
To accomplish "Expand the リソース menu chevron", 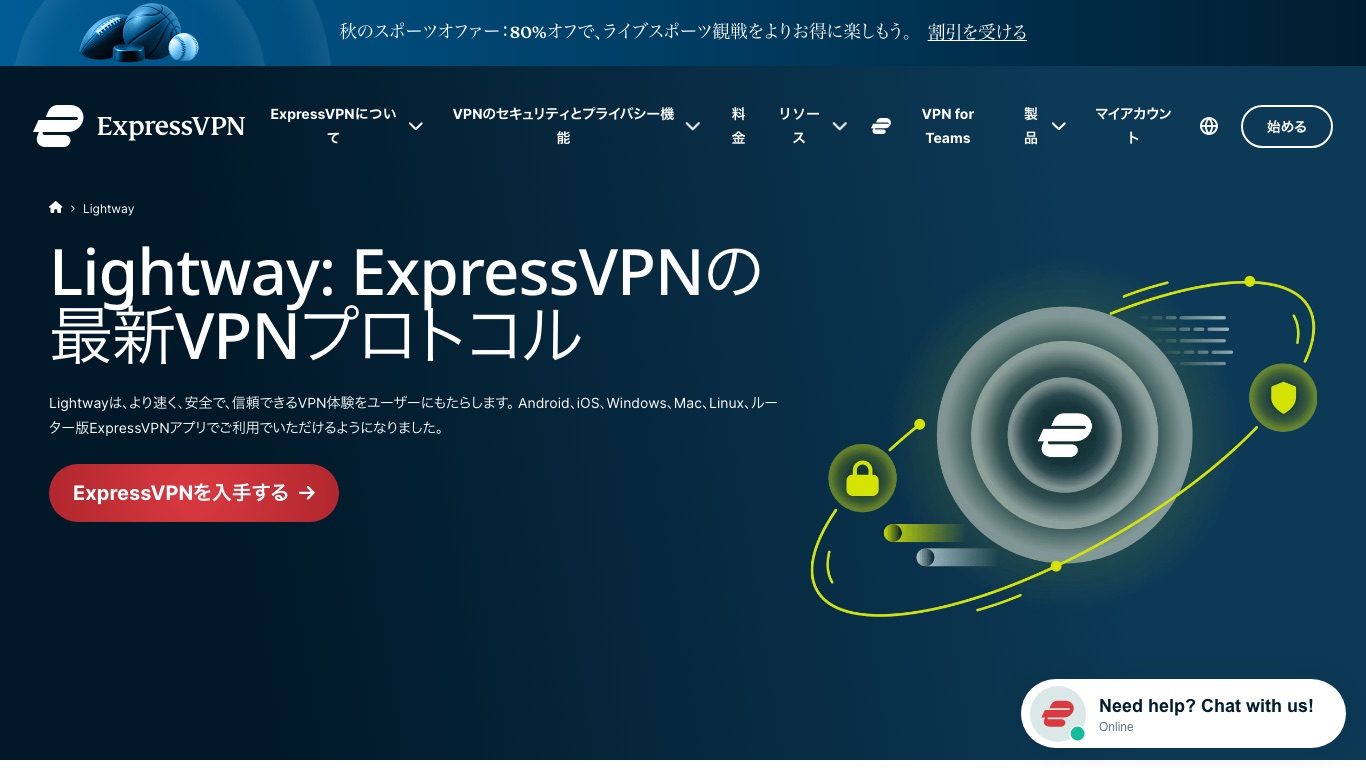I will tap(840, 126).
